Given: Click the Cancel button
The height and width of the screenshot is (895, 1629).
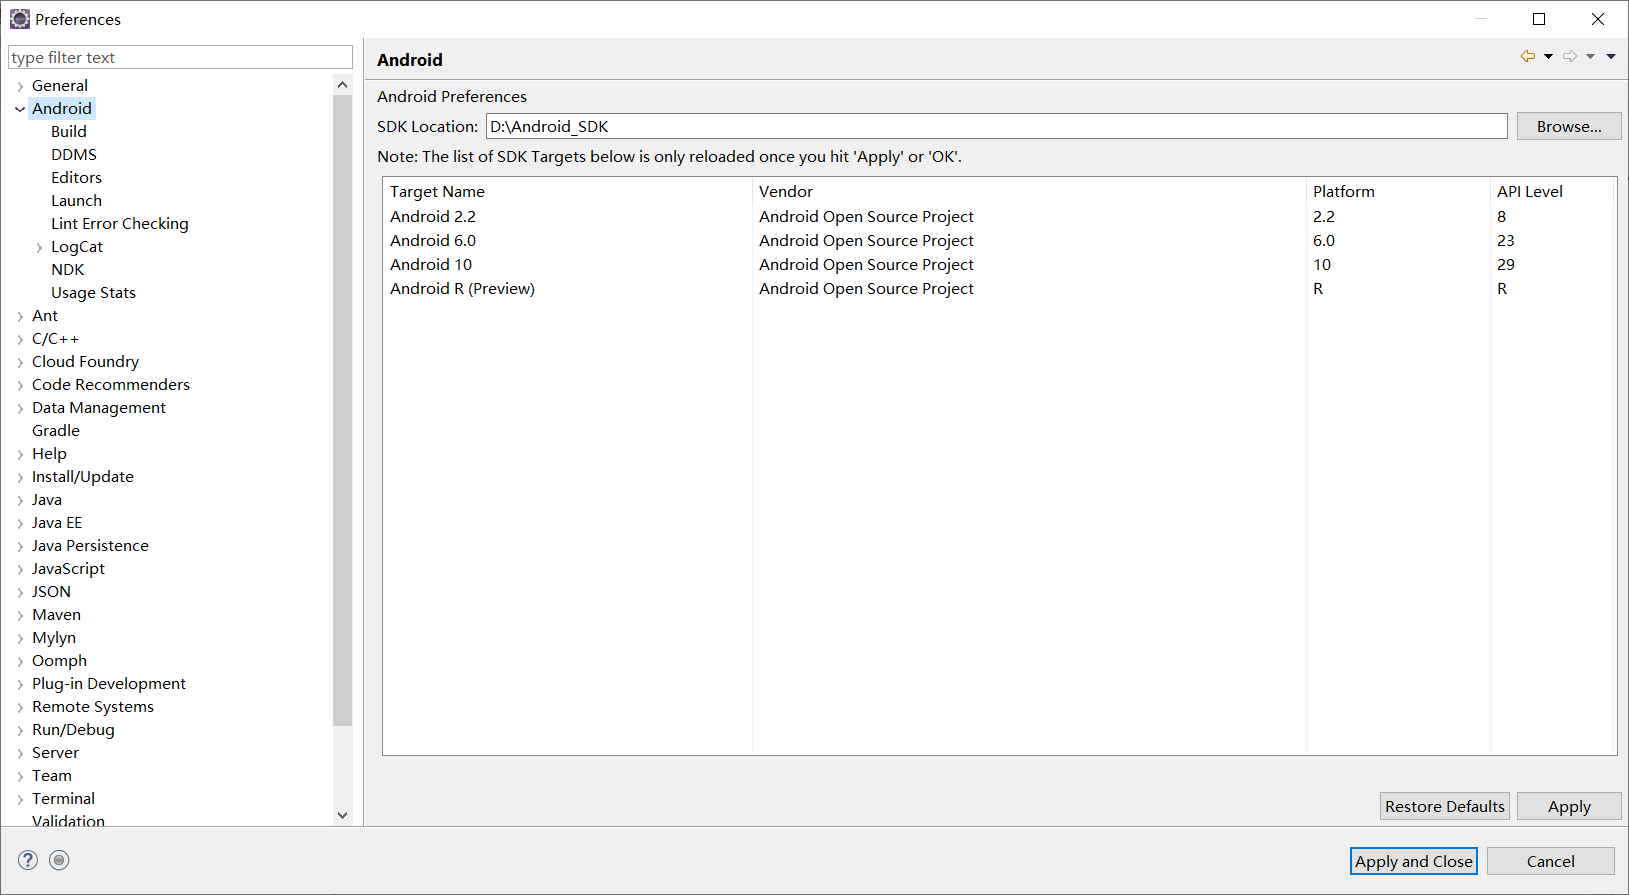Looking at the screenshot, I should [x=1550, y=861].
